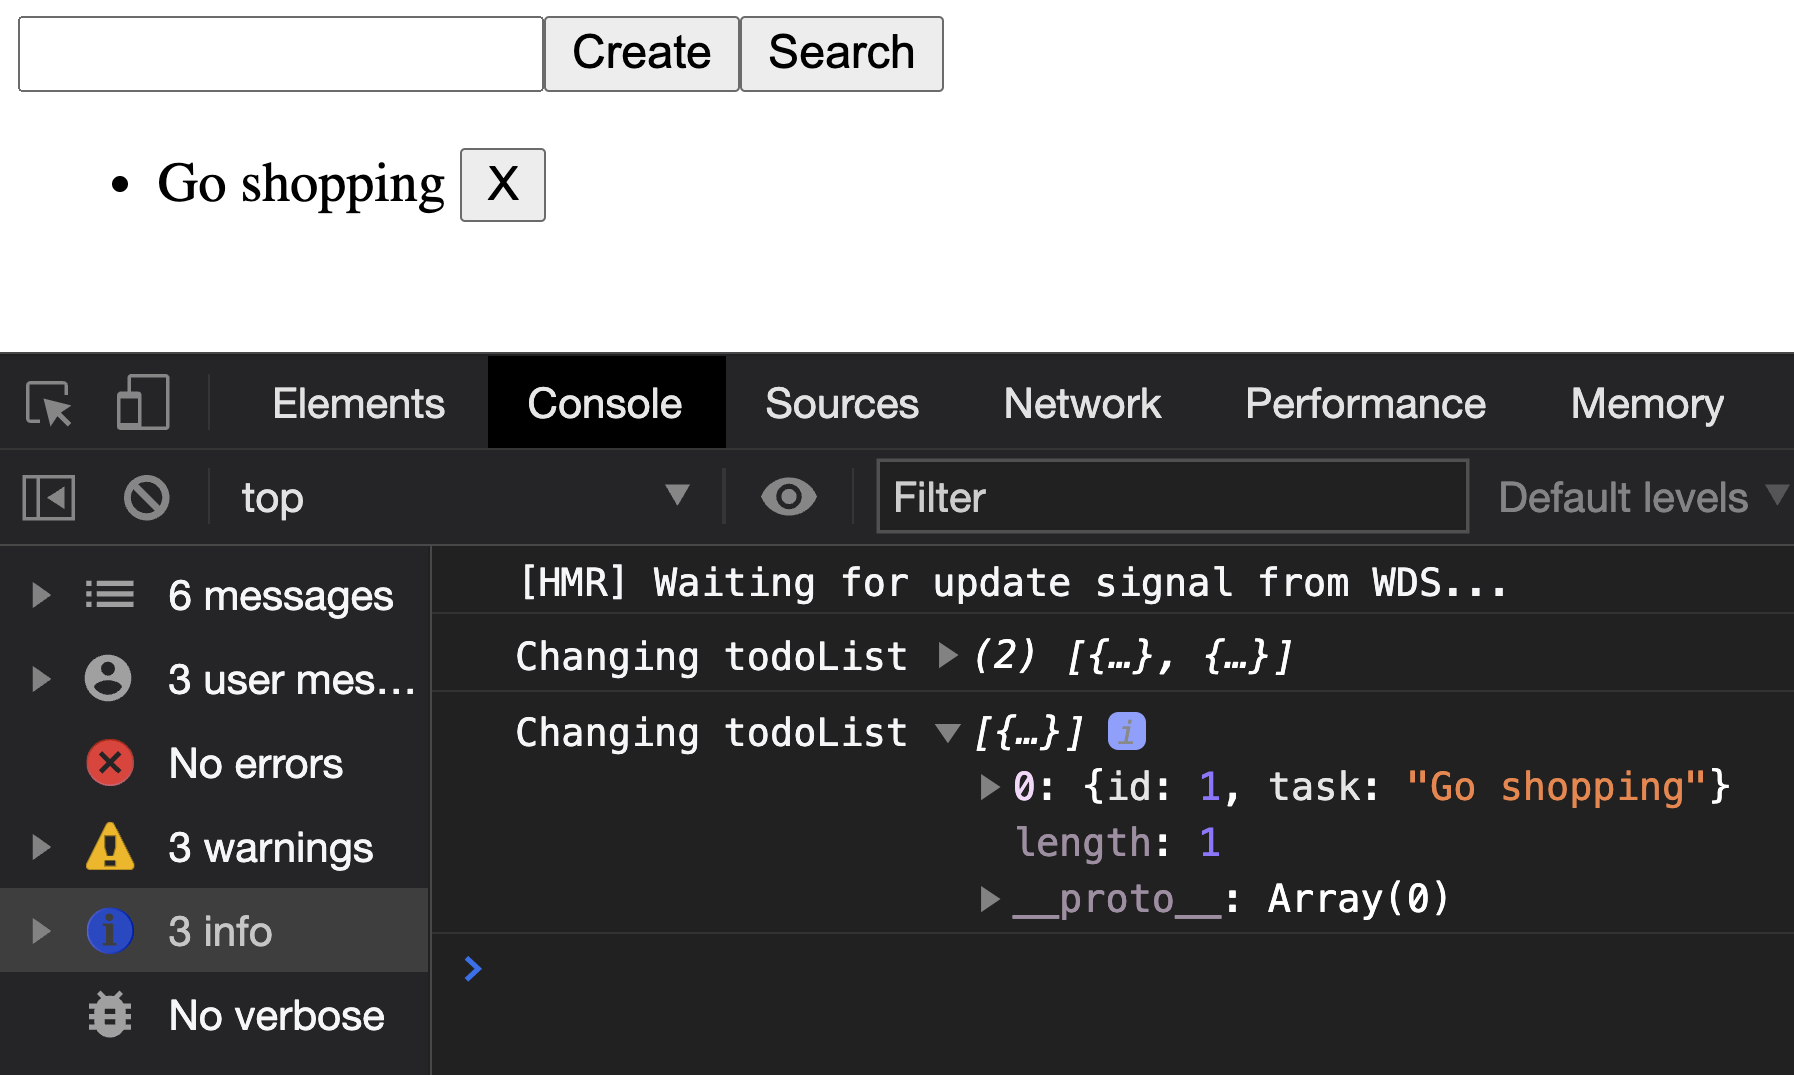This screenshot has height=1075, width=1794.
Task: Toggle the device toolbar icon
Action: click(x=143, y=404)
